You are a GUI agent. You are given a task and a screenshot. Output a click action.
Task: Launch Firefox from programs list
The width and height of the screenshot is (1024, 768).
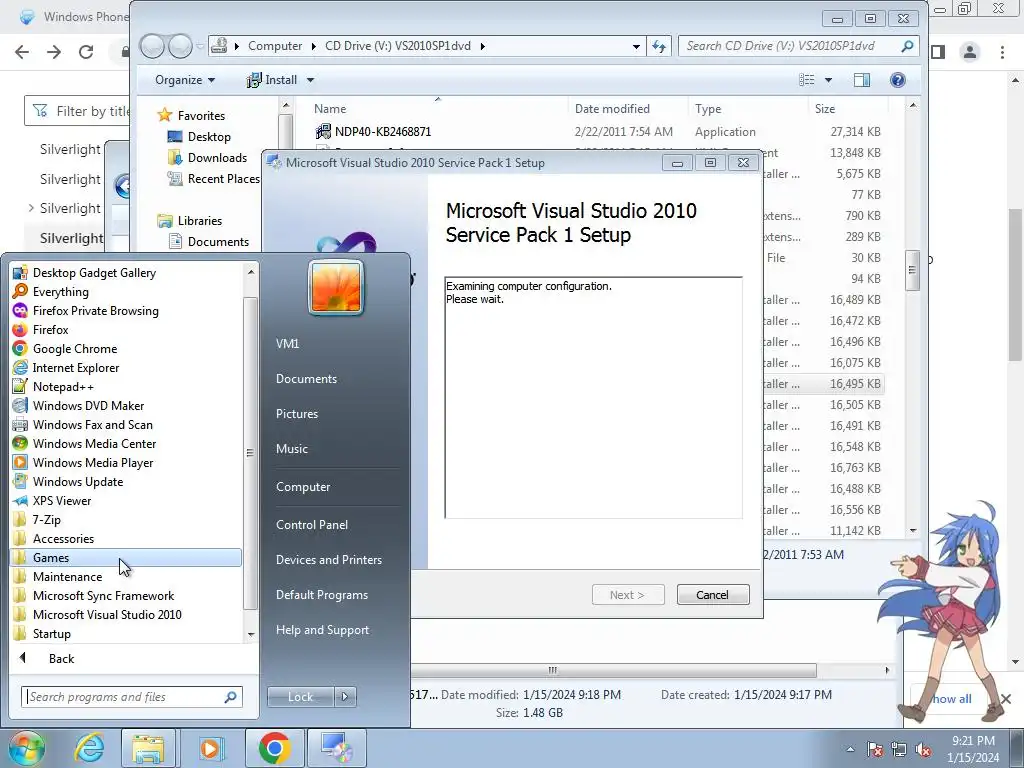pyautogui.click(x=50, y=330)
